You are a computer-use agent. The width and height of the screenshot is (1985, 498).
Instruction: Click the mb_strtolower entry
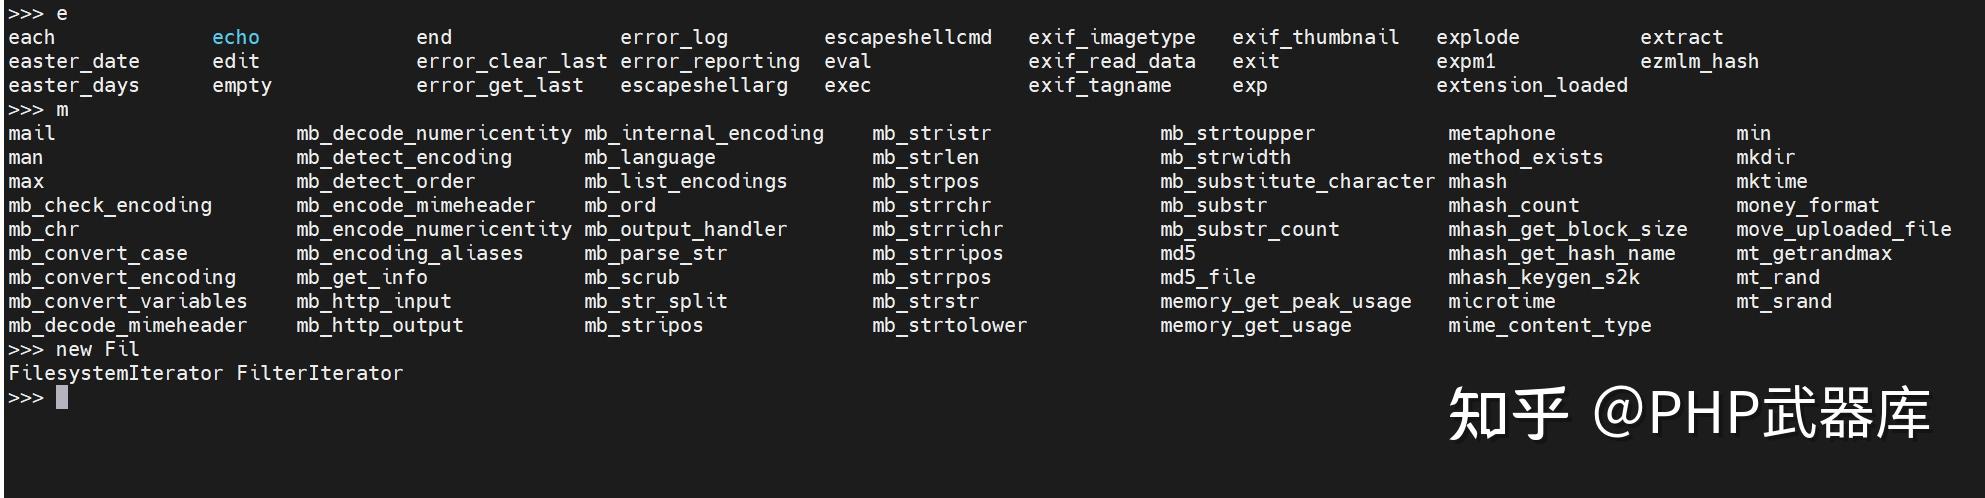tap(949, 326)
